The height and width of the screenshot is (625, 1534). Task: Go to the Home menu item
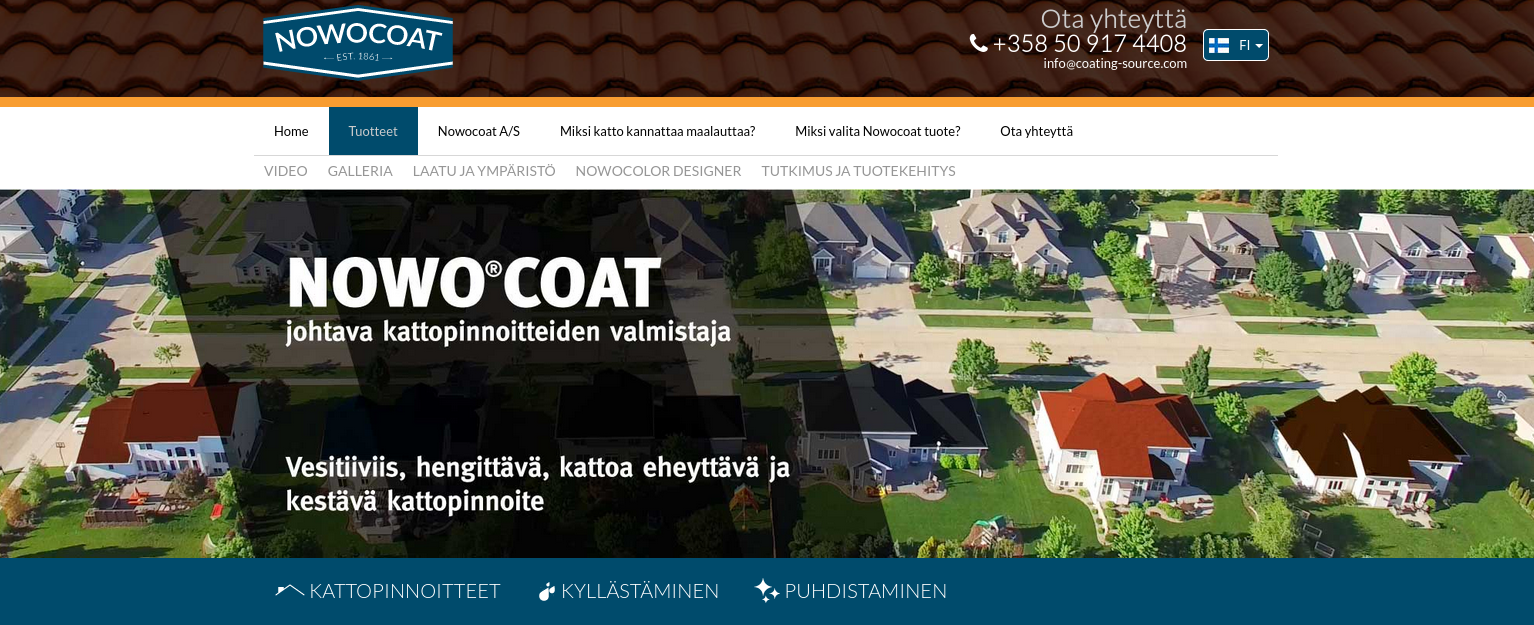[291, 131]
